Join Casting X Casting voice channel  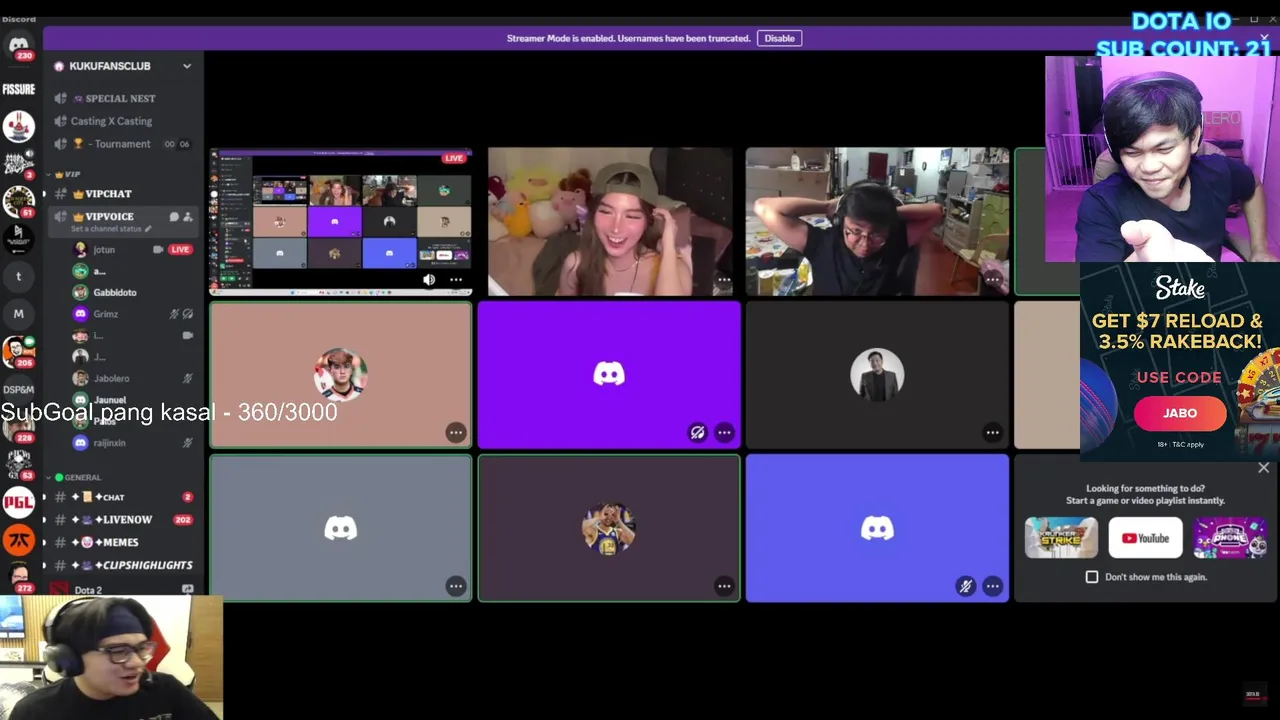click(x=123, y=121)
